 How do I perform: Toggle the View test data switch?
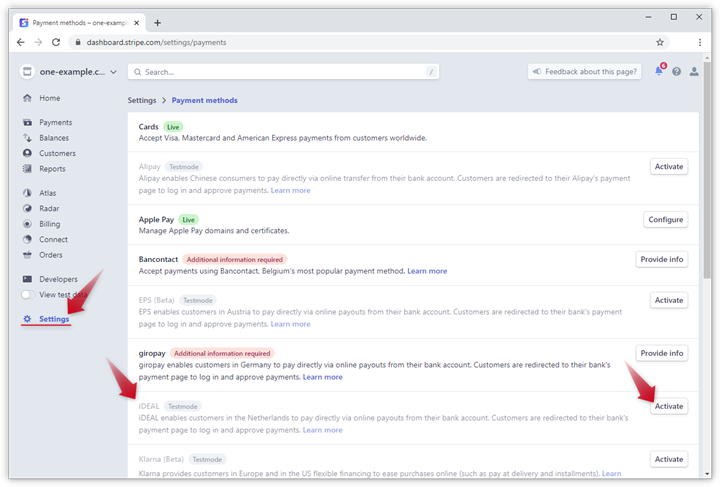point(27,295)
